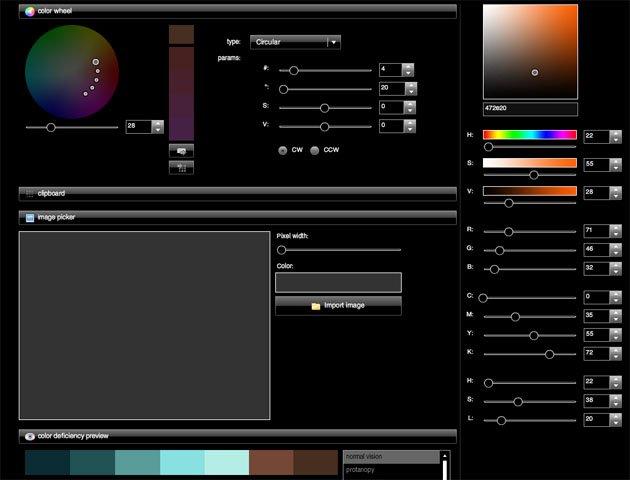
Task: Click the upper icon button below the gradient strip
Action: pyautogui.click(x=181, y=150)
